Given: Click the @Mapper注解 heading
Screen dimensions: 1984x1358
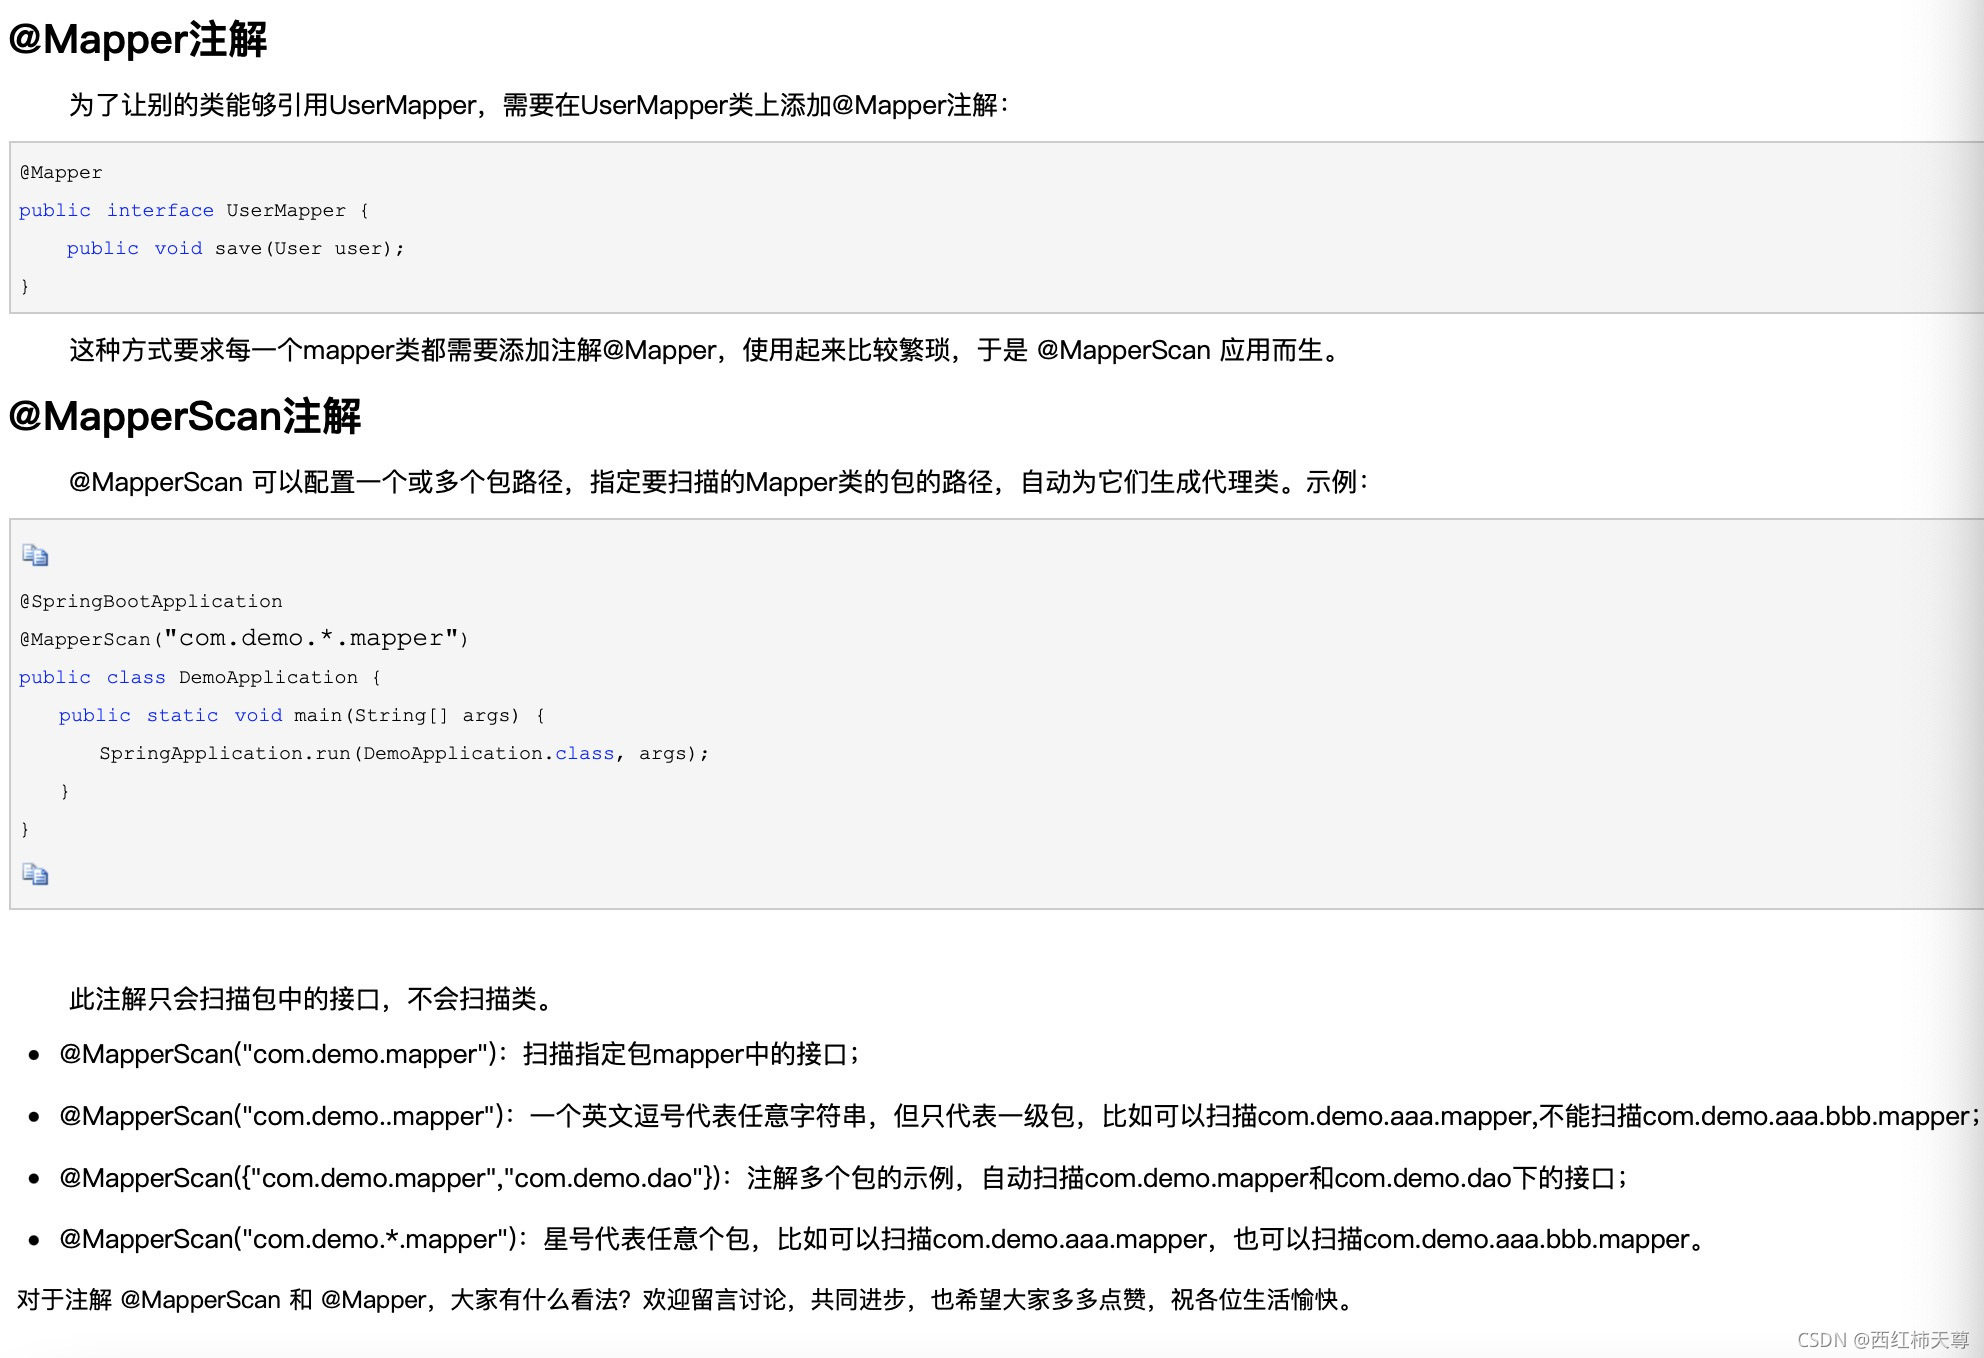Looking at the screenshot, I should click(x=138, y=40).
